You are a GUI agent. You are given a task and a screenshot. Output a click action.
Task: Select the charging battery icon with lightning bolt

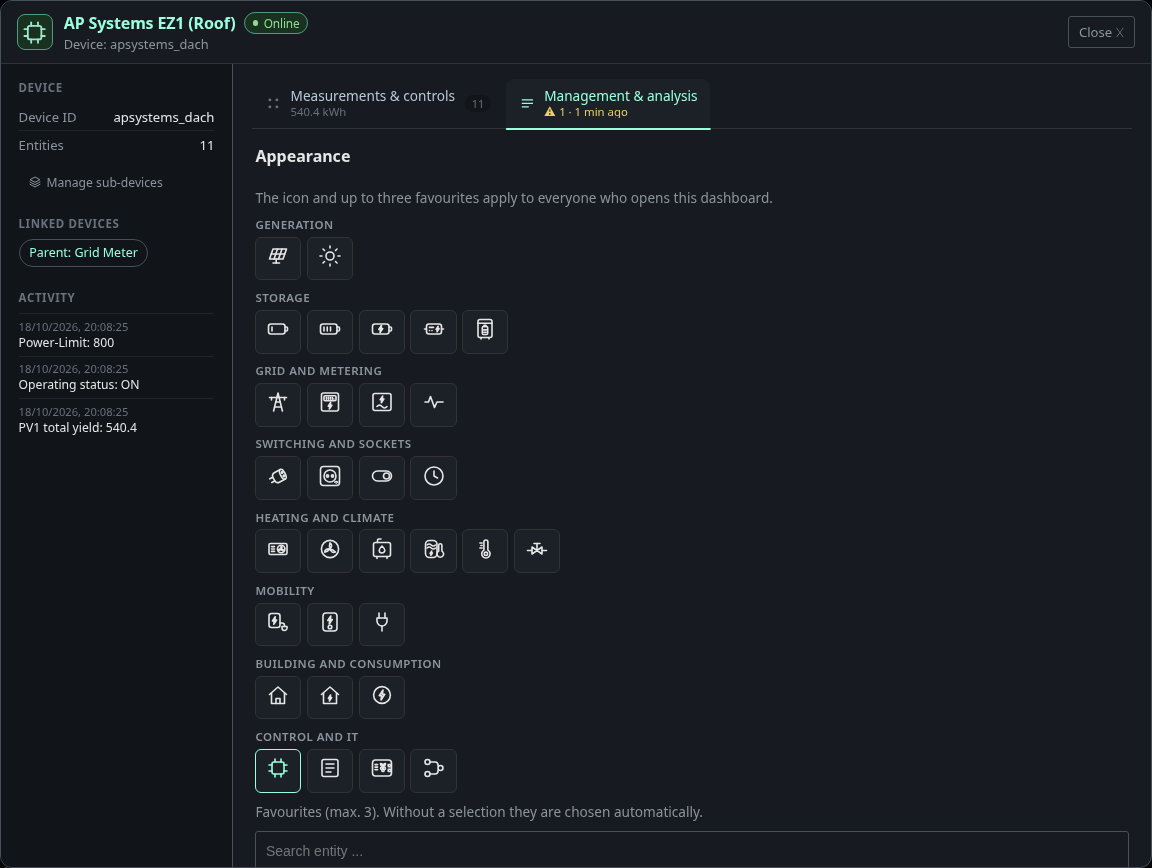[382, 331]
